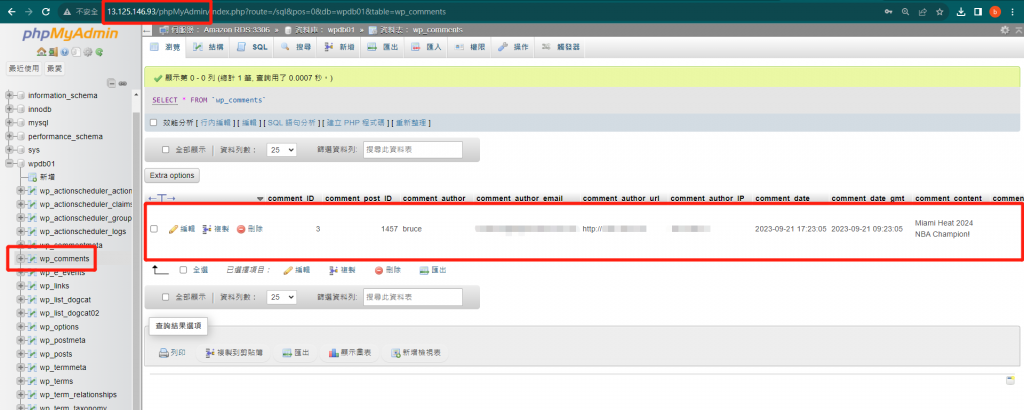Select the bruce comment row checkbox
Image resolution: width=1024 pixels, height=410 pixels.
click(x=154, y=229)
